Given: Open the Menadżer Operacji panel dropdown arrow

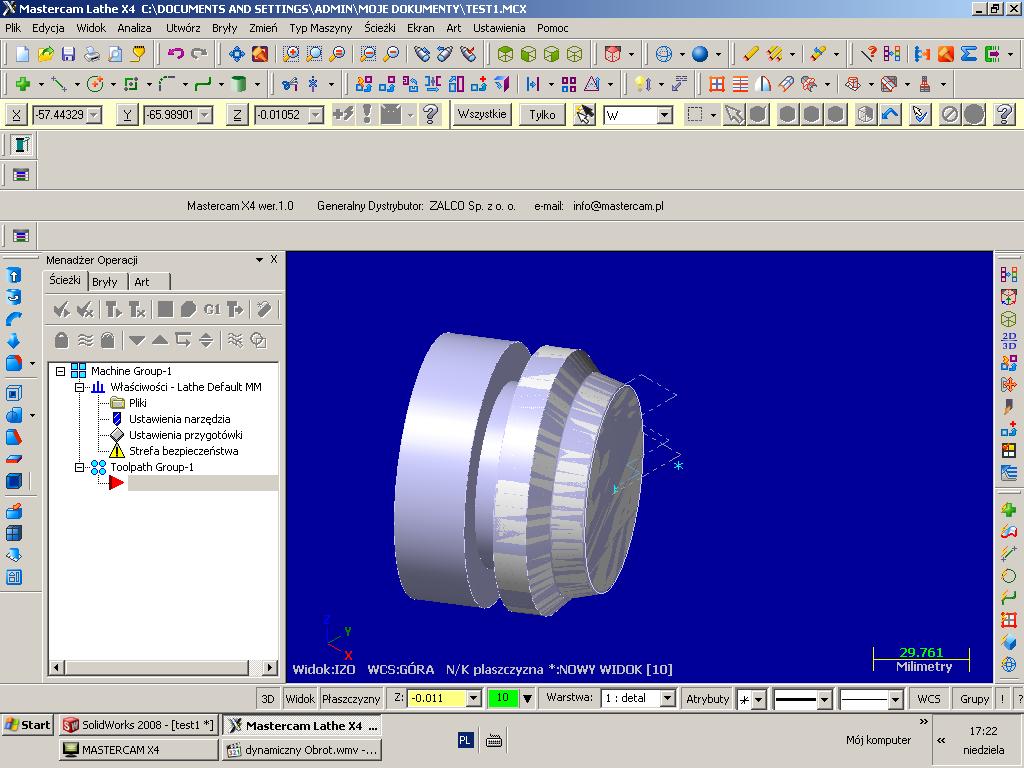Looking at the screenshot, I should coord(259,260).
